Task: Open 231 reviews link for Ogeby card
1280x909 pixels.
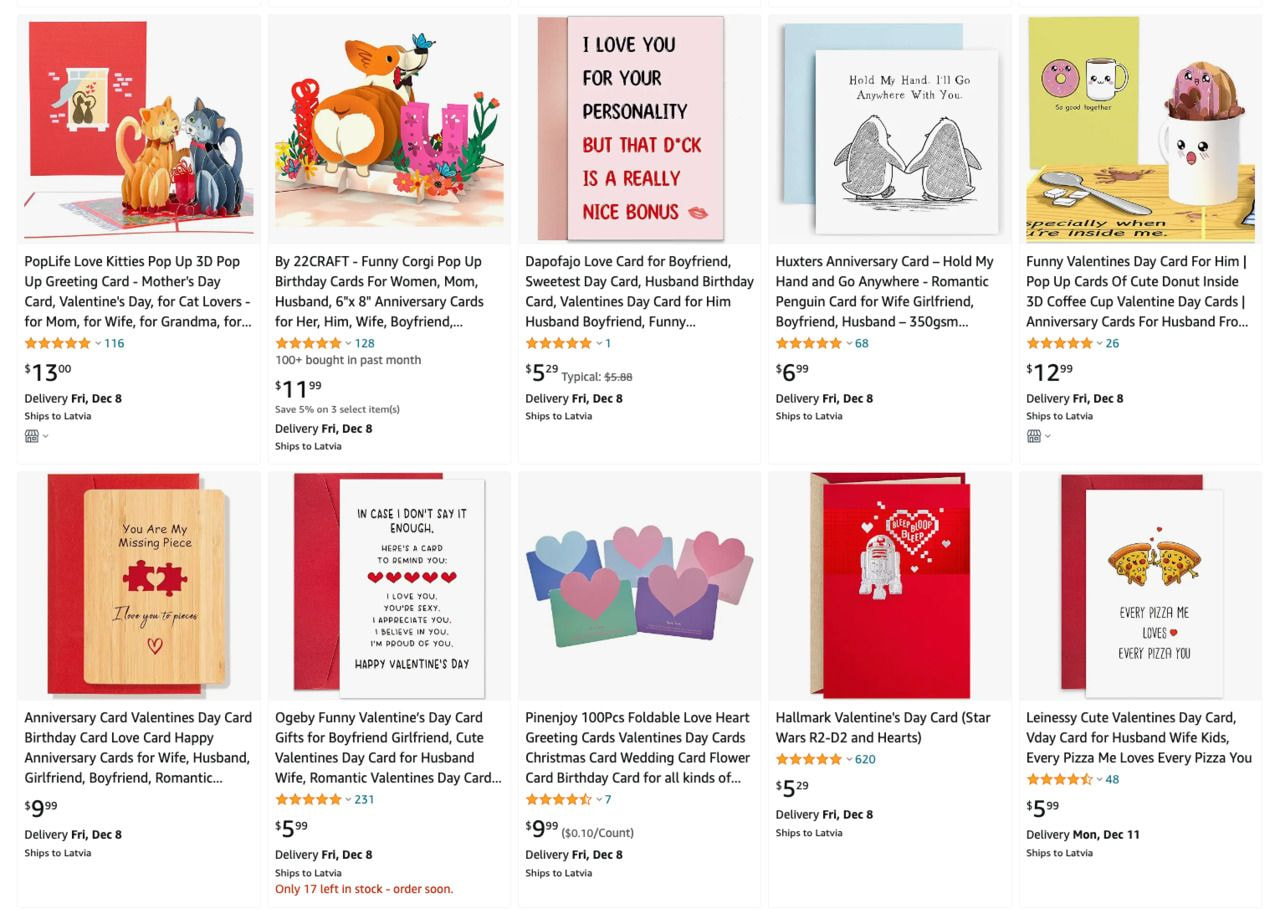Action: [x=364, y=799]
